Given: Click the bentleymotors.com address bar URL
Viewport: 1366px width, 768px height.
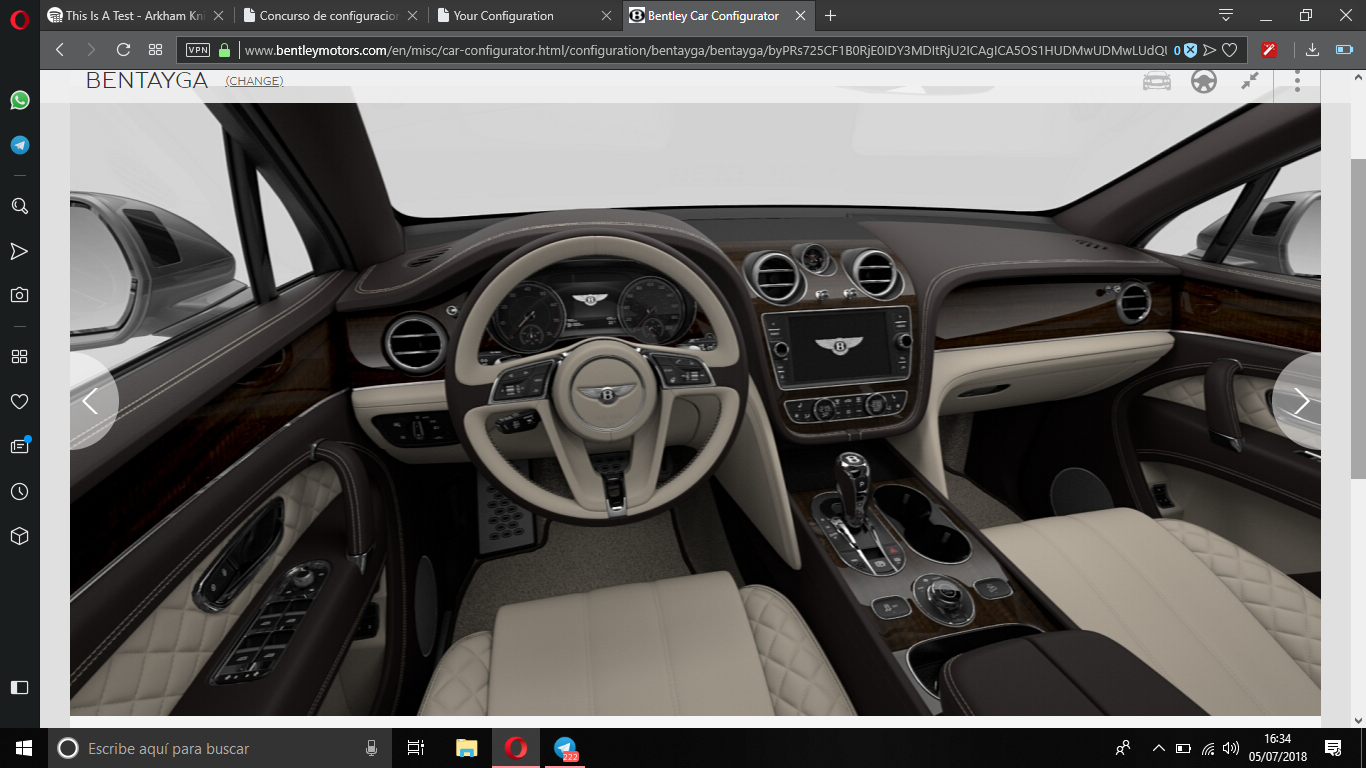Looking at the screenshot, I should (705, 50).
